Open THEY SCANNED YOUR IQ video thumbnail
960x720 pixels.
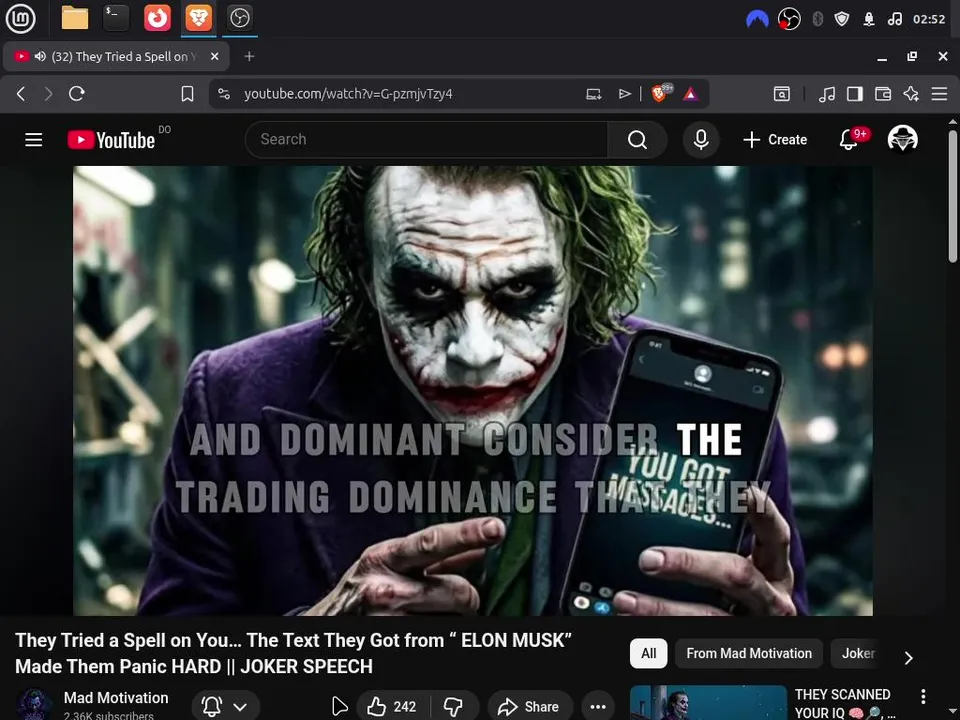coord(708,702)
